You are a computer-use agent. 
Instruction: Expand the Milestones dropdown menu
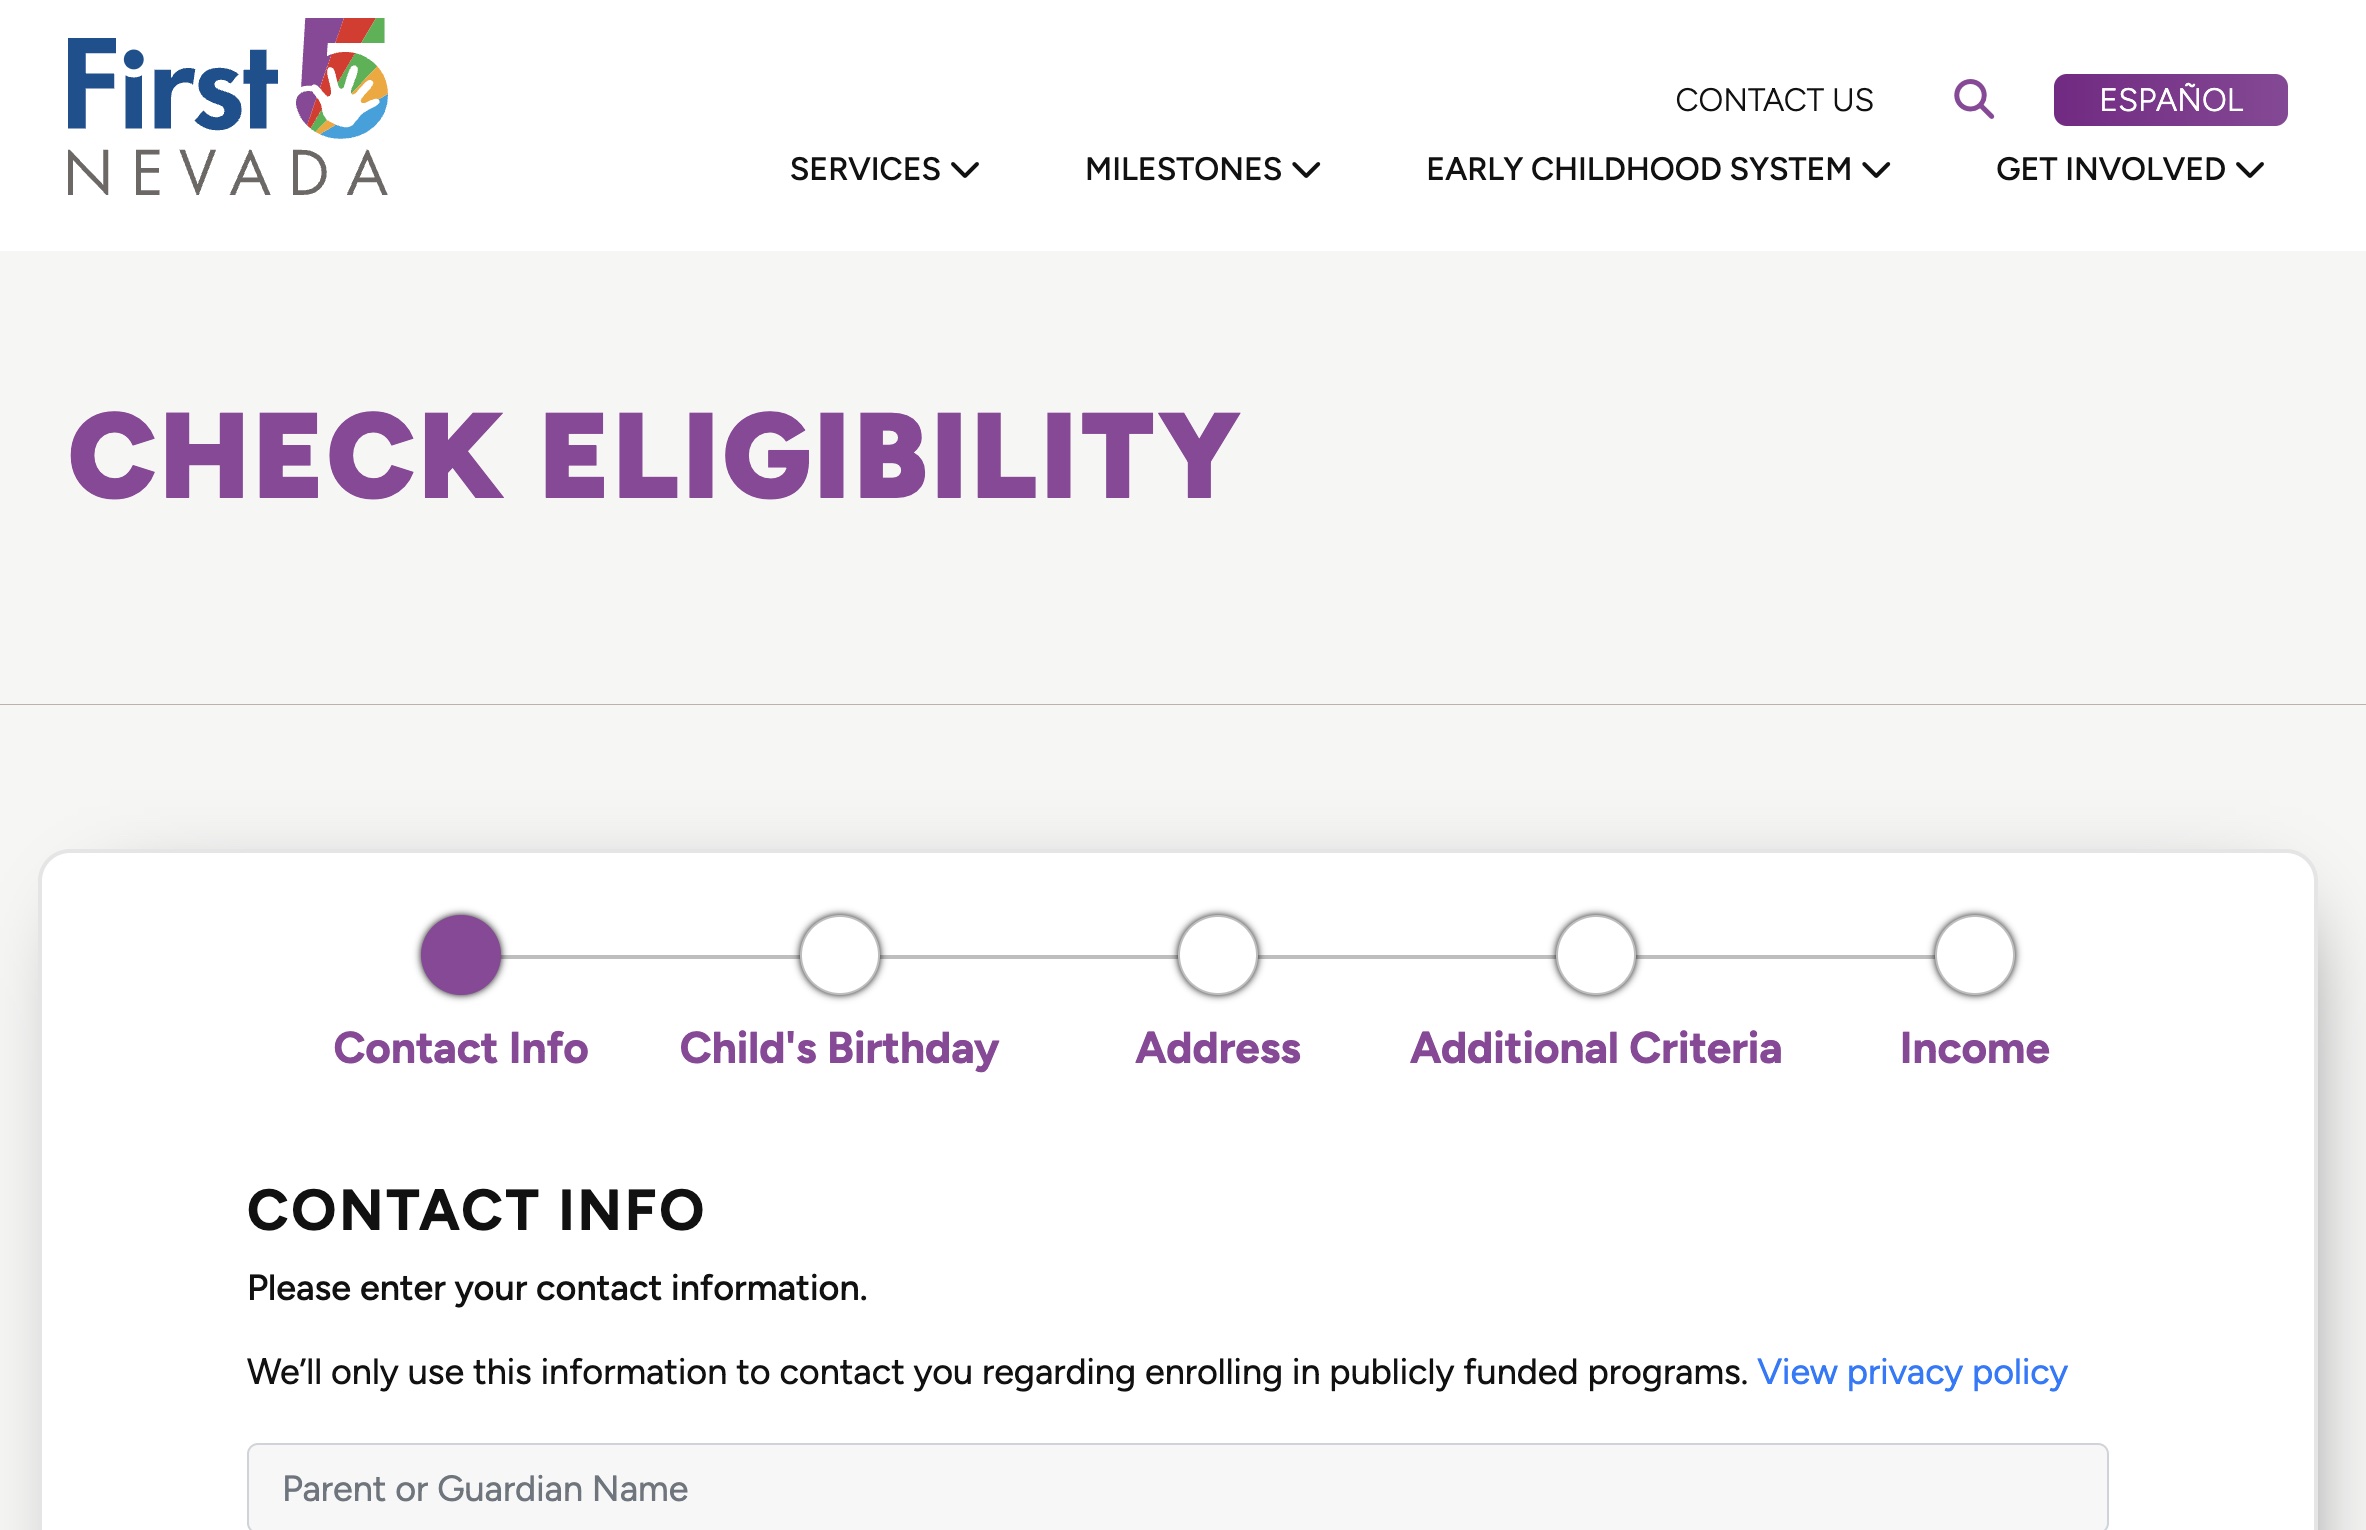(1202, 167)
